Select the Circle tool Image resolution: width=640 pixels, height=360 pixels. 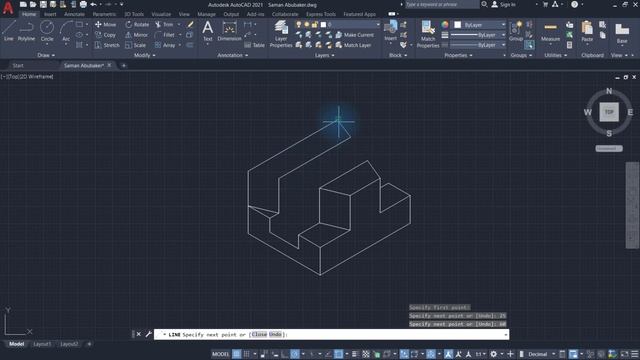47,31
